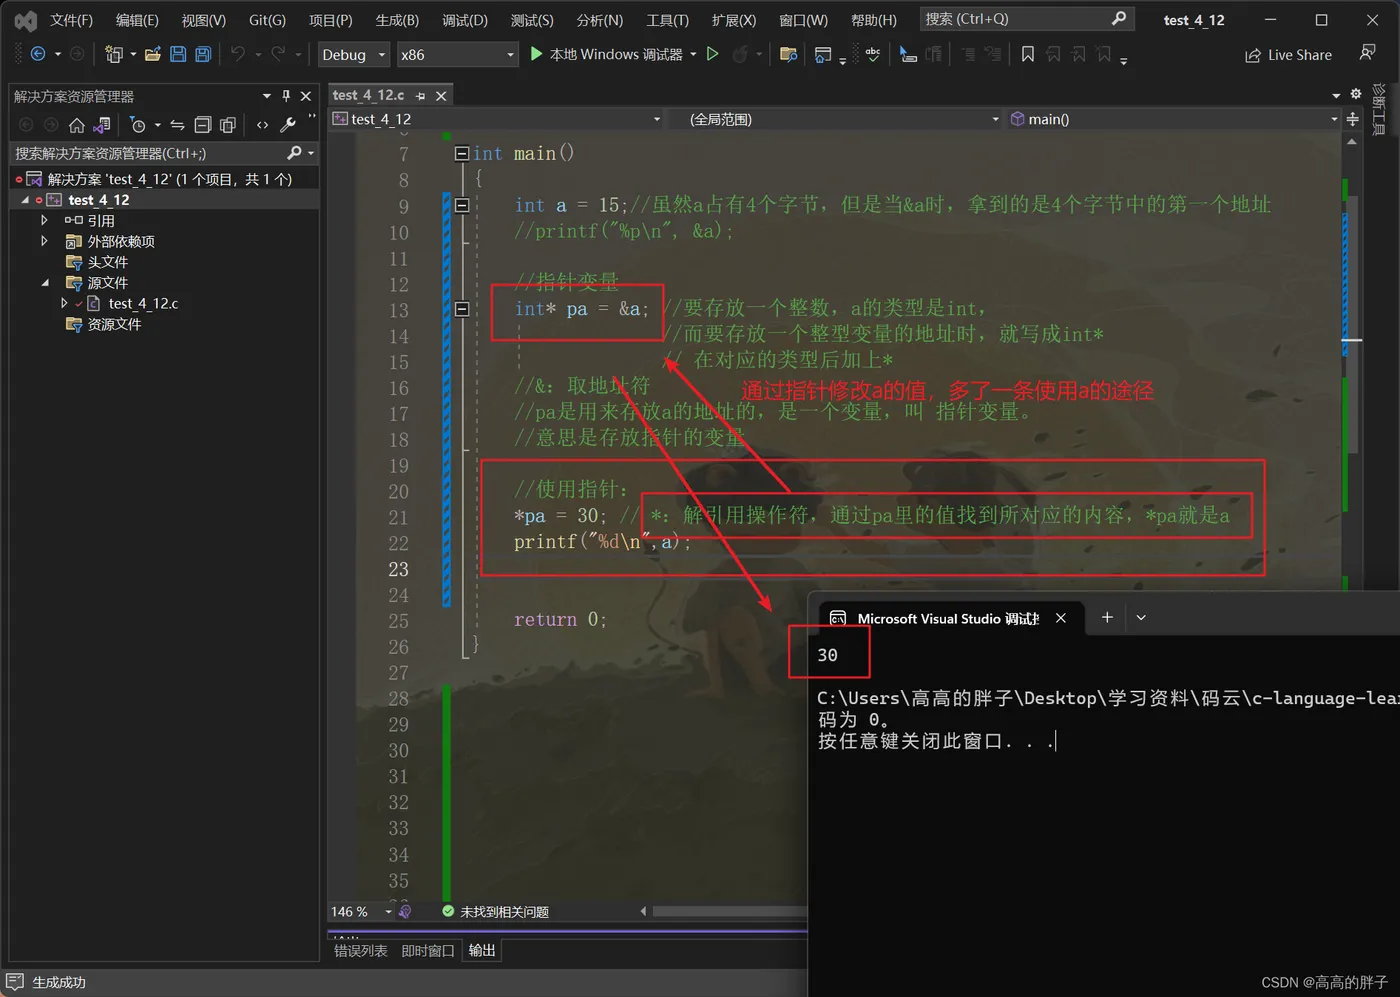1400x997 pixels.
Task: Switch to the 即时窗口 tab
Action: (427, 951)
